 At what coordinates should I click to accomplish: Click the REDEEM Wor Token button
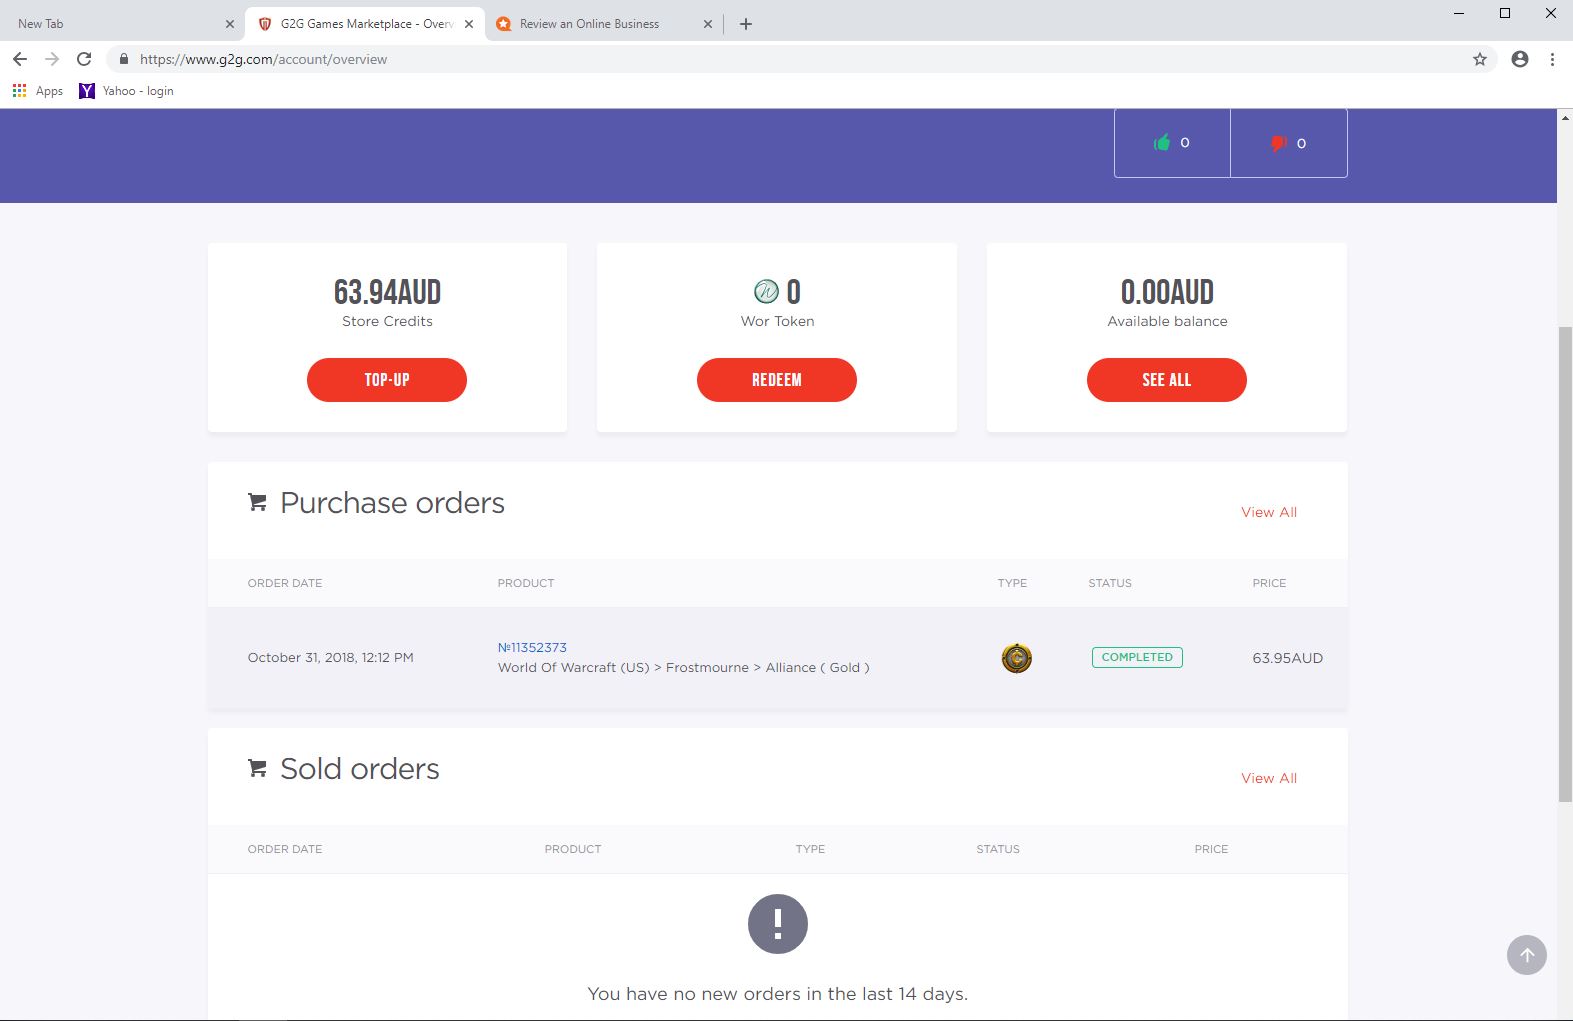coord(777,380)
